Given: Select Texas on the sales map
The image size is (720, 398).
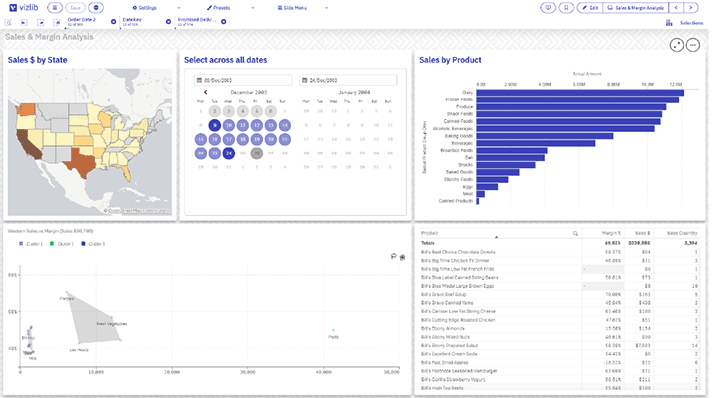Looking at the screenshot, I should click(82, 162).
